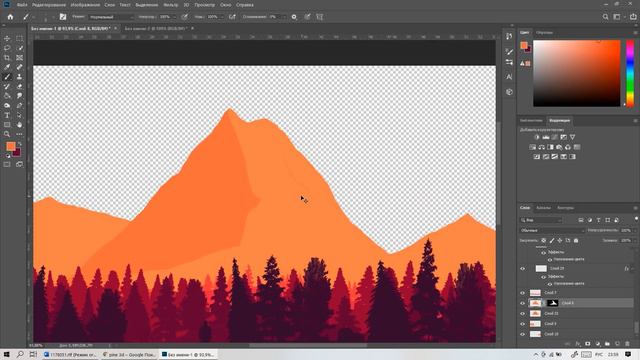Switch to the Каналы tab

pyautogui.click(x=543, y=208)
